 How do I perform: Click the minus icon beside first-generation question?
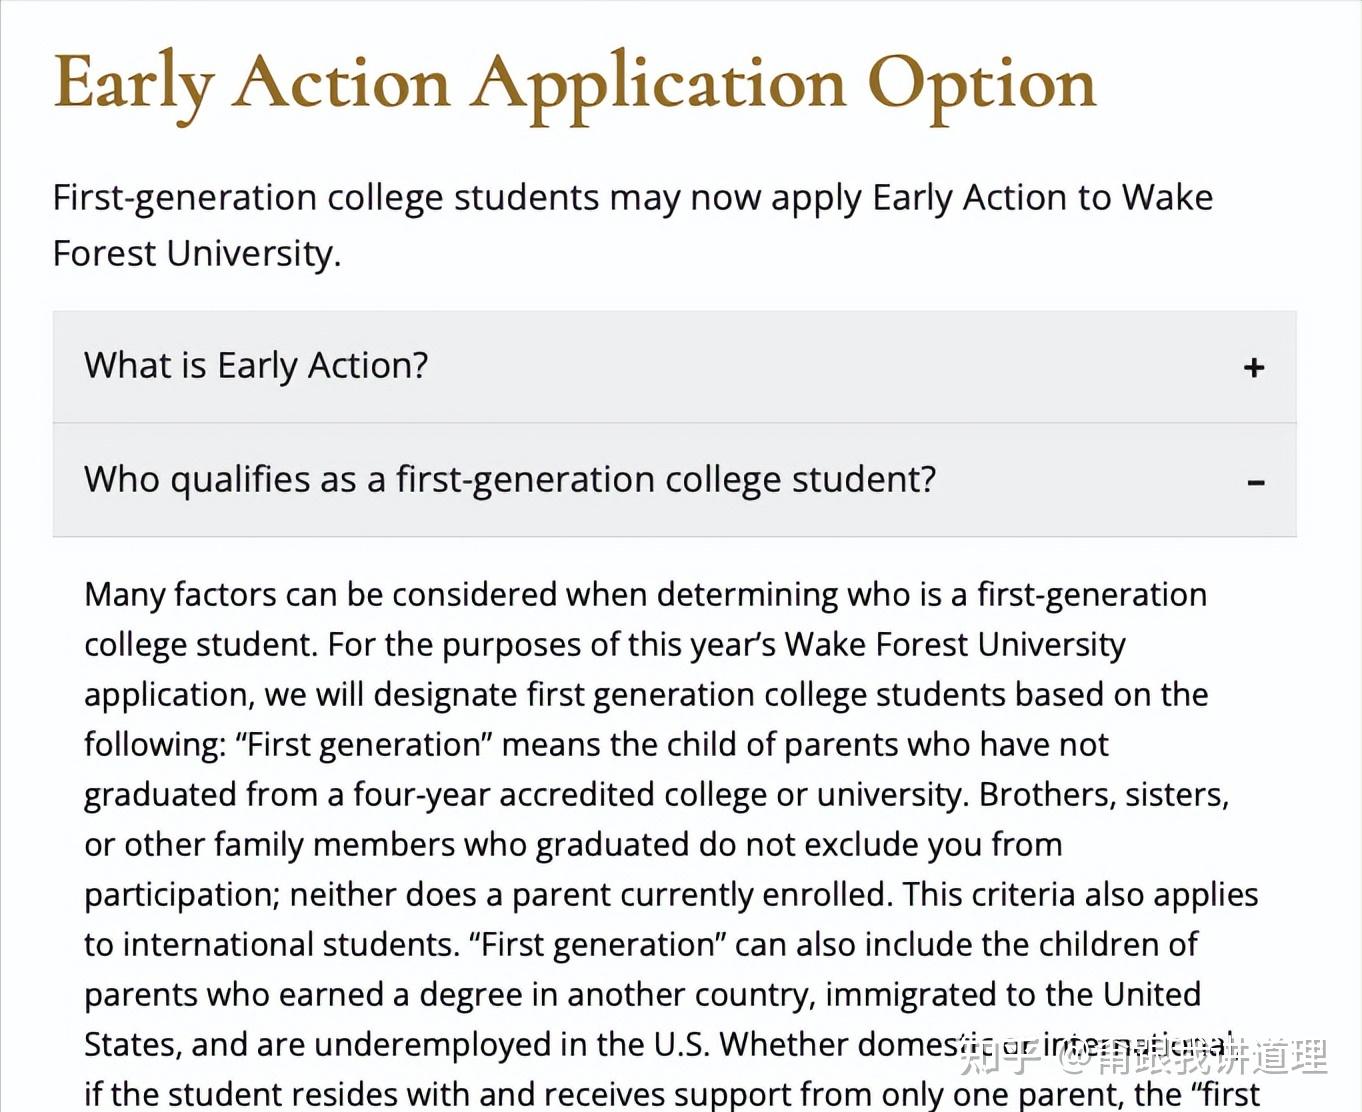point(1256,483)
